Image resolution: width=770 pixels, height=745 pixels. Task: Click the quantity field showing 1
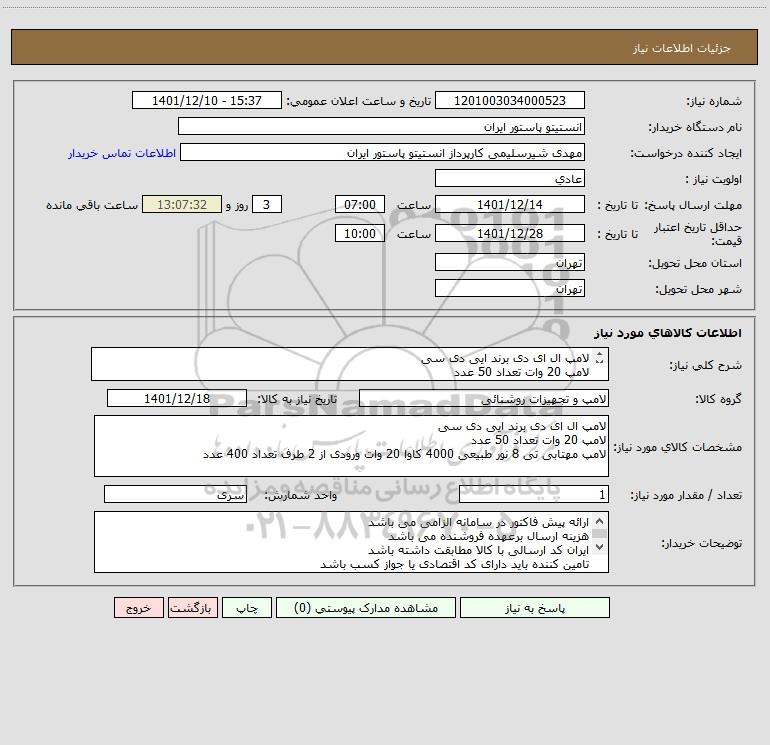pos(534,495)
